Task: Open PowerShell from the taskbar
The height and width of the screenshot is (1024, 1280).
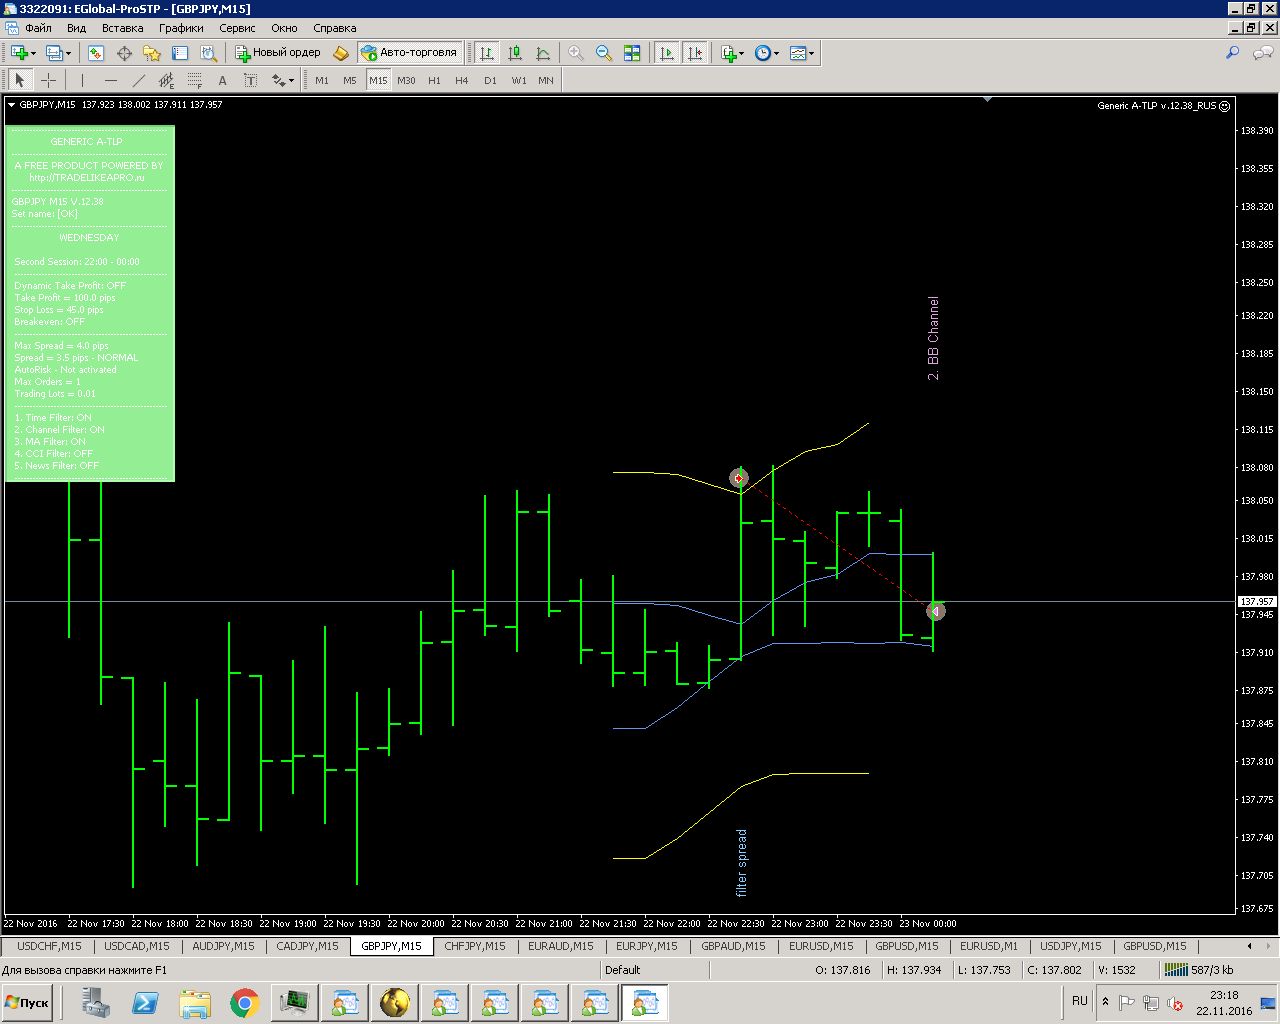Action: 145,1003
